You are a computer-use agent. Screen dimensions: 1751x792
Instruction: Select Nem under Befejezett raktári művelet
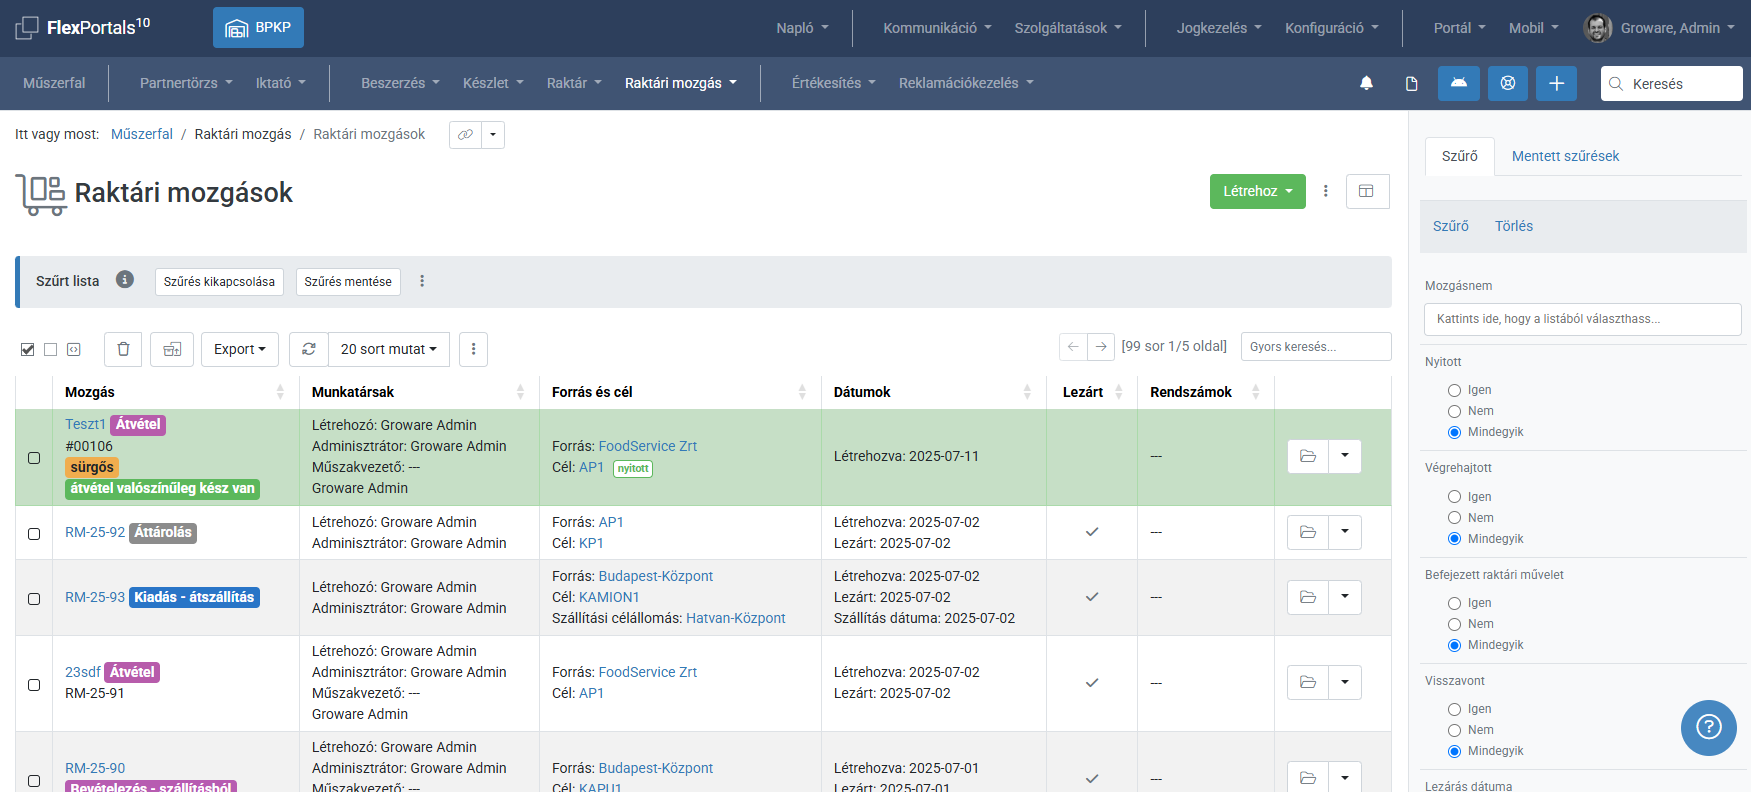[1455, 624]
